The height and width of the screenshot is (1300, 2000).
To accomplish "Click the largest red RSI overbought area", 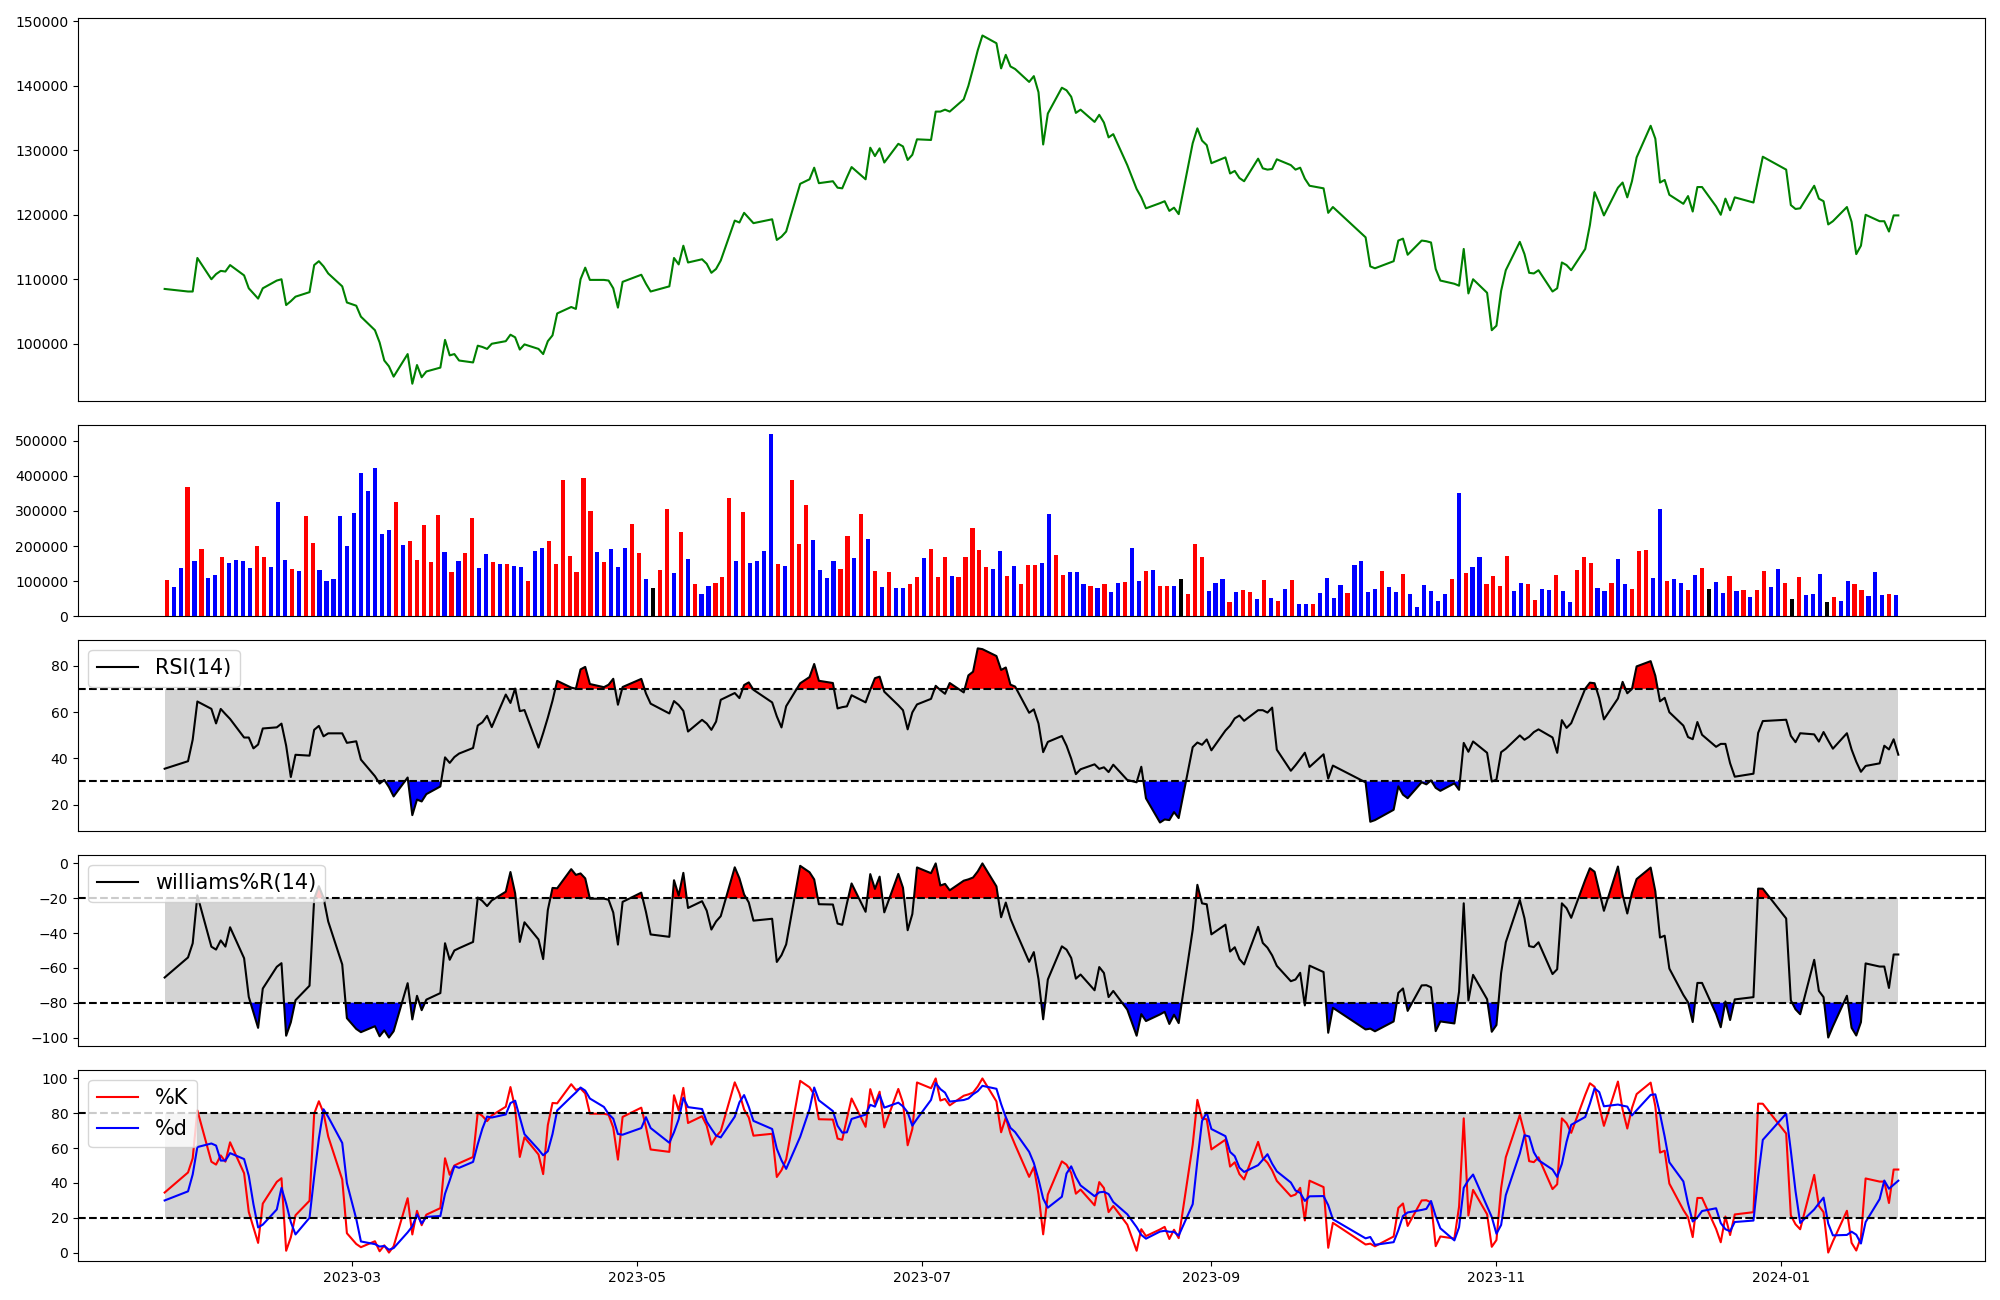I will tap(988, 670).
